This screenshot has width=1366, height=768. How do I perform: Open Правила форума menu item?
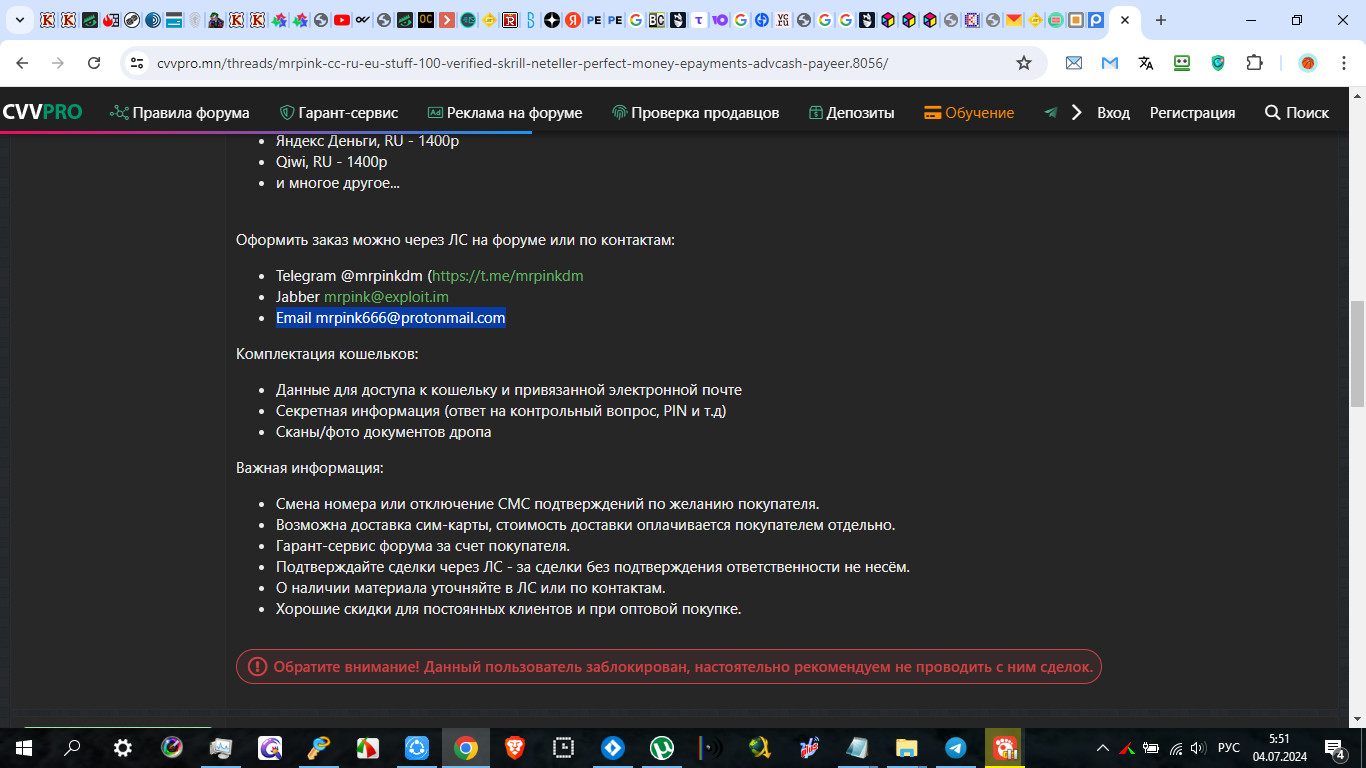(x=180, y=113)
